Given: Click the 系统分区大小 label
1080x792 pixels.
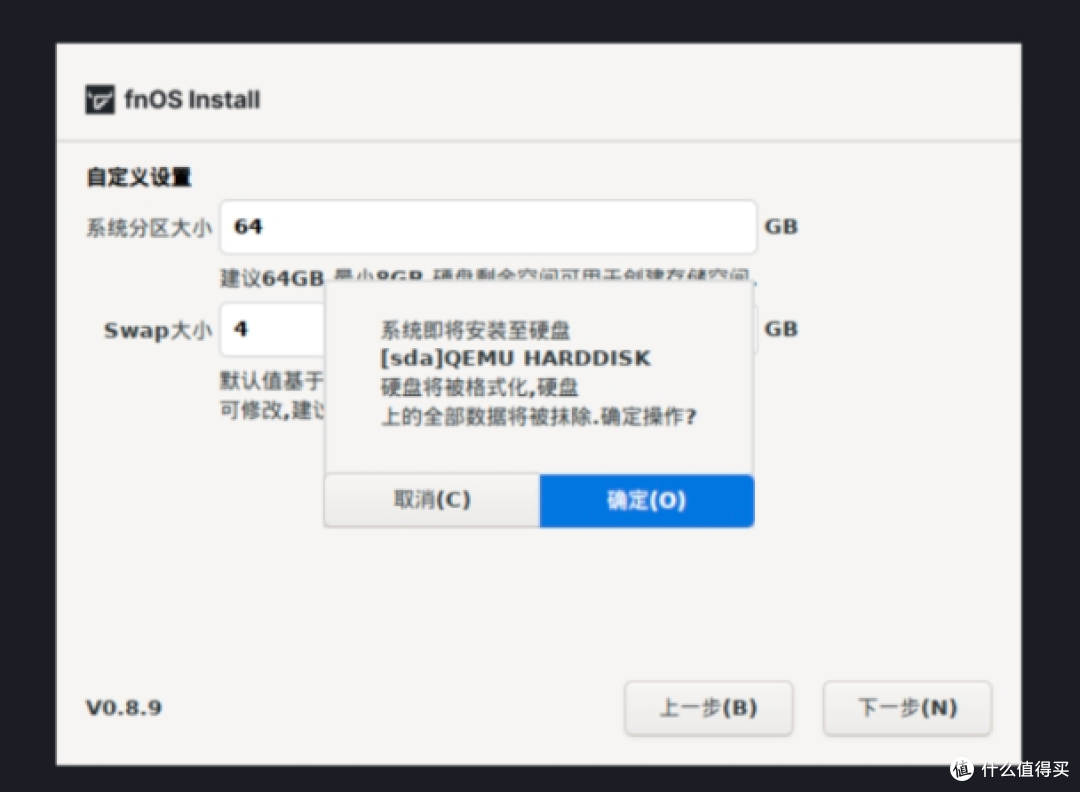Looking at the screenshot, I should click(149, 228).
